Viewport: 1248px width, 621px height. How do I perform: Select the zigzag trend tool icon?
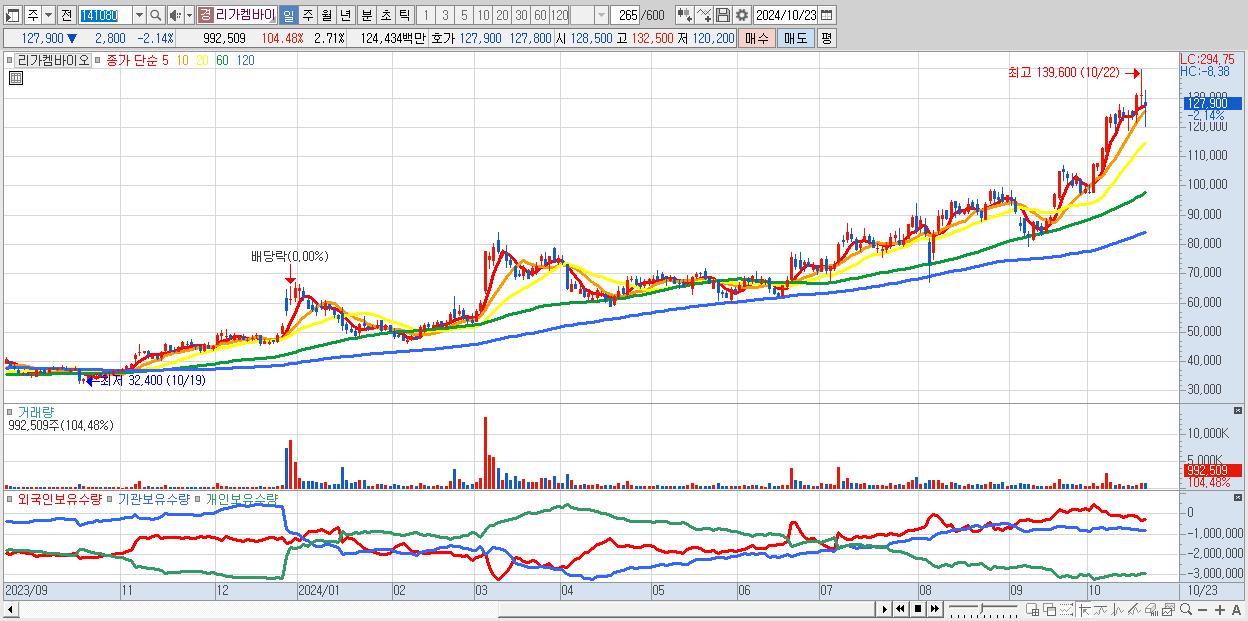click(1118, 610)
